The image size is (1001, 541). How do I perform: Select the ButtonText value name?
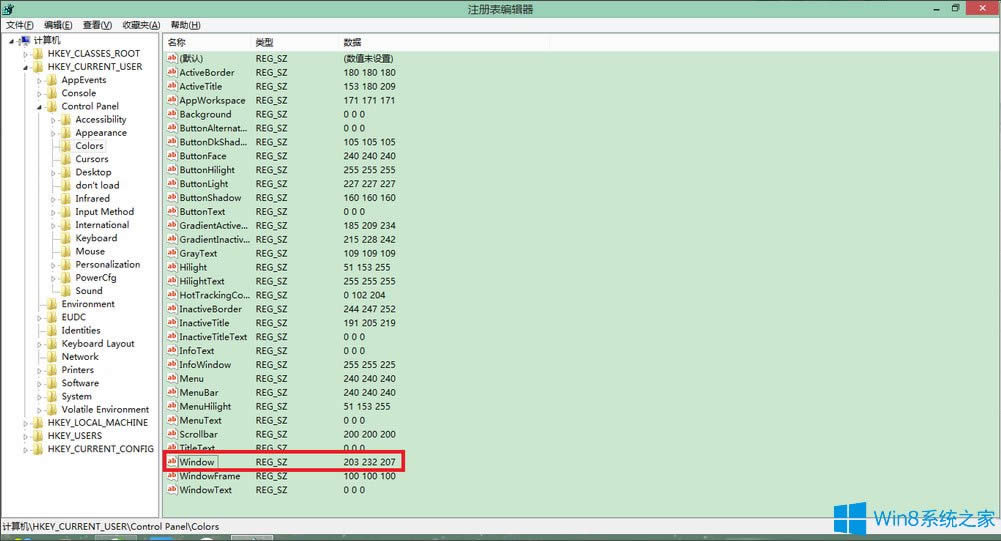pos(202,211)
